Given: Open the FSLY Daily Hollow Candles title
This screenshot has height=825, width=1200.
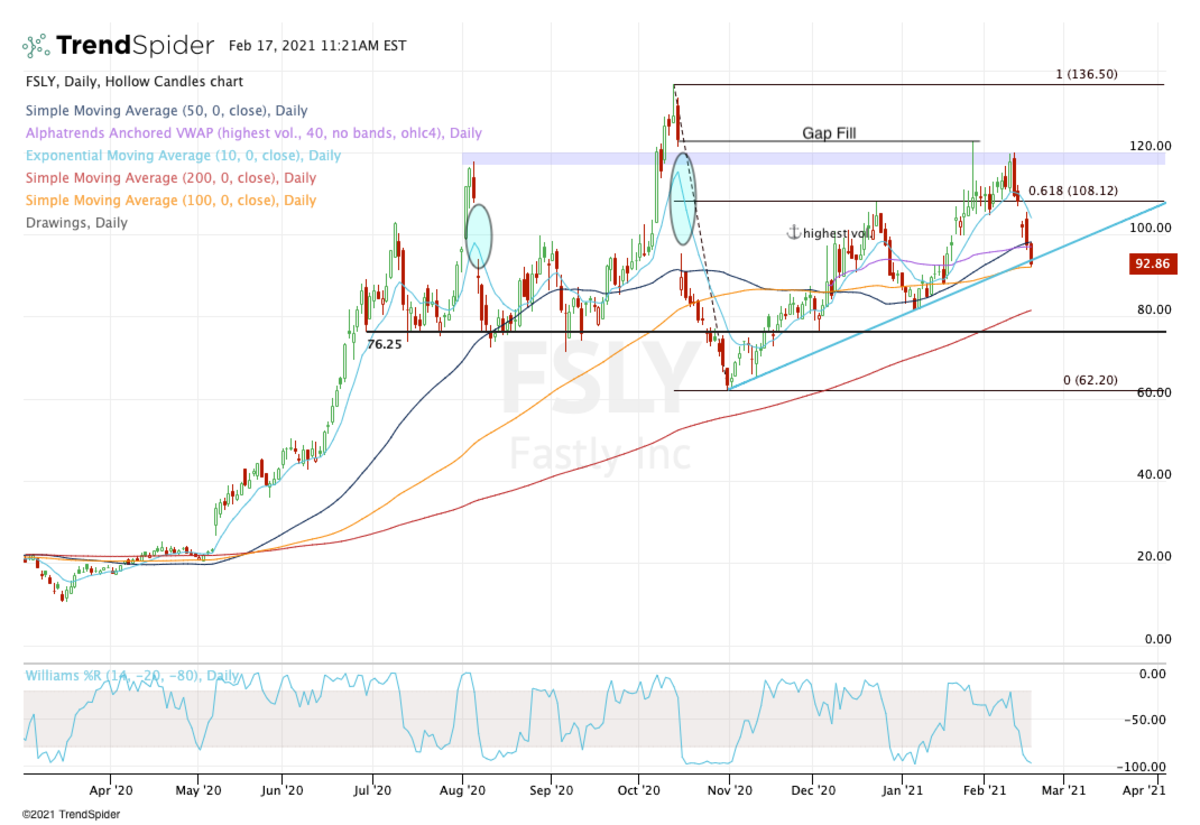Looking at the screenshot, I should 134,82.
